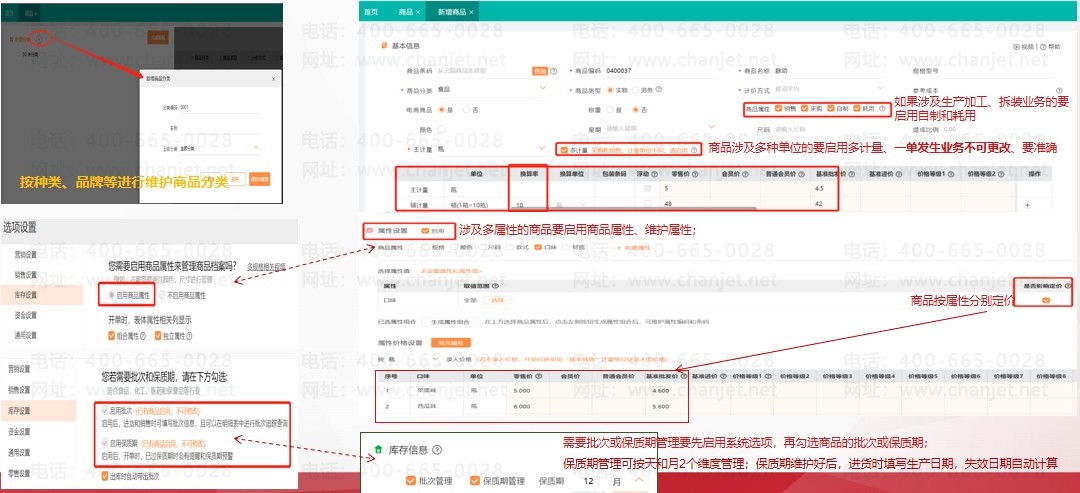The height and width of the screenshot is (493, 1080).
Task: Click help icon at end of 多计量 hint
Action: 694,149
